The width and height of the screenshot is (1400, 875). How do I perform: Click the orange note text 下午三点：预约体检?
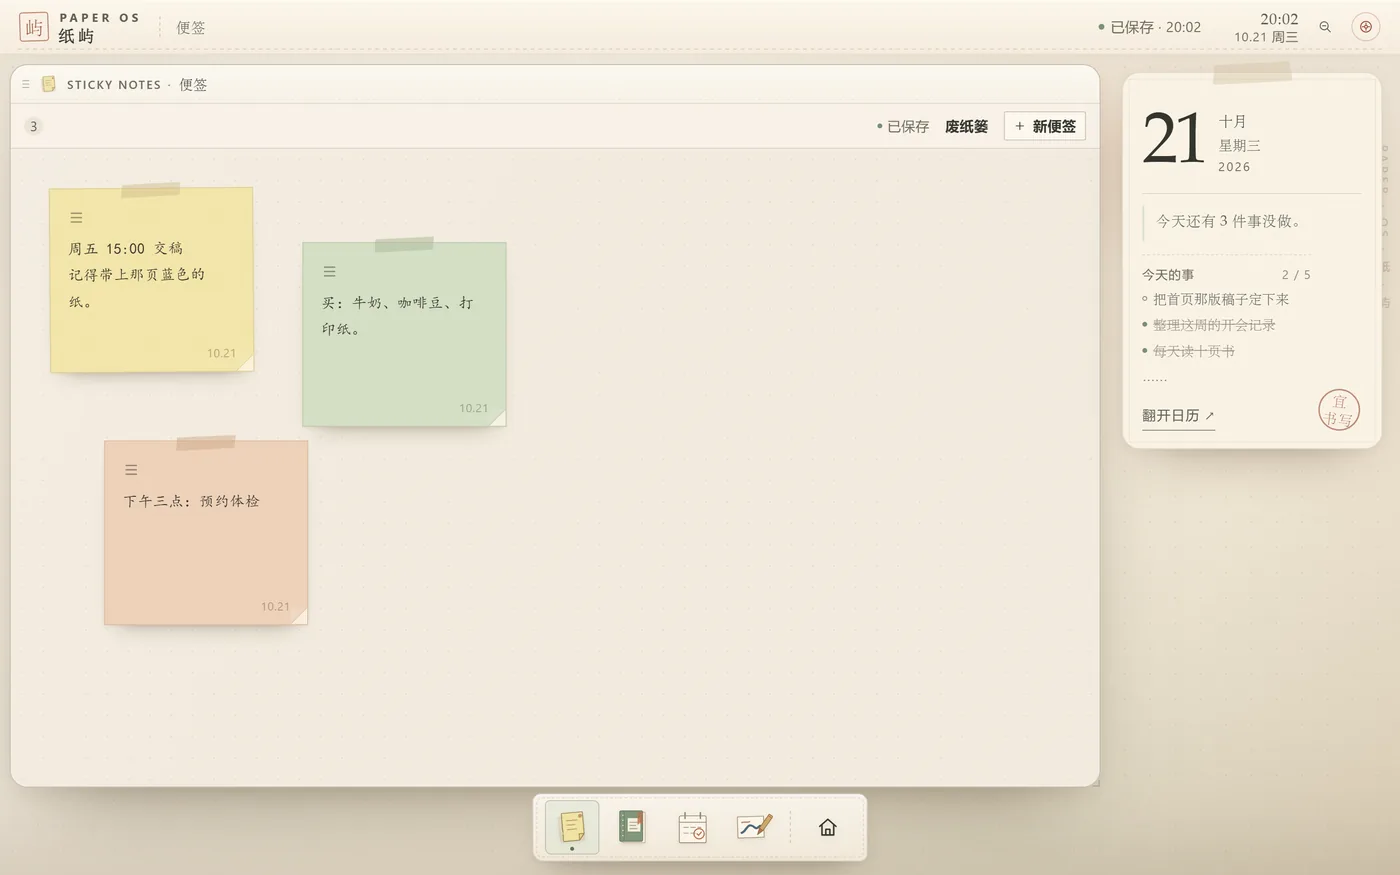point(192,501)
